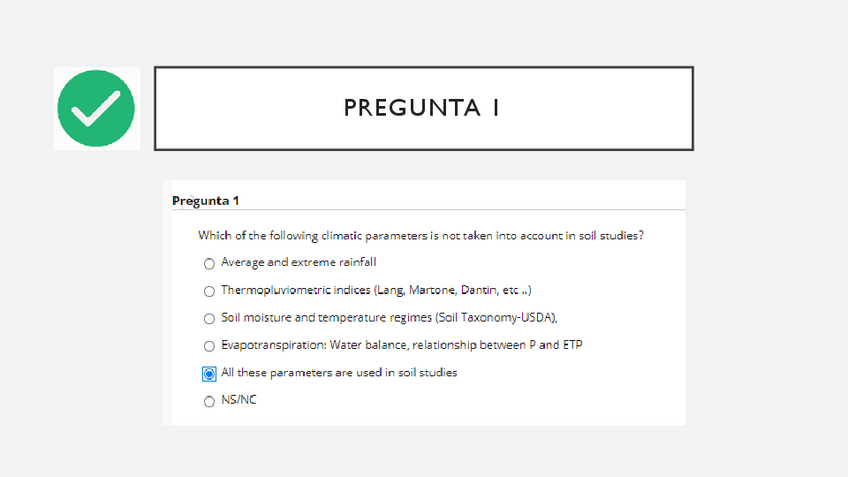Click the bold 'Pregunta 1' heading
The width and height of the screenshot is (848, 477).
(x=205, y=200)
